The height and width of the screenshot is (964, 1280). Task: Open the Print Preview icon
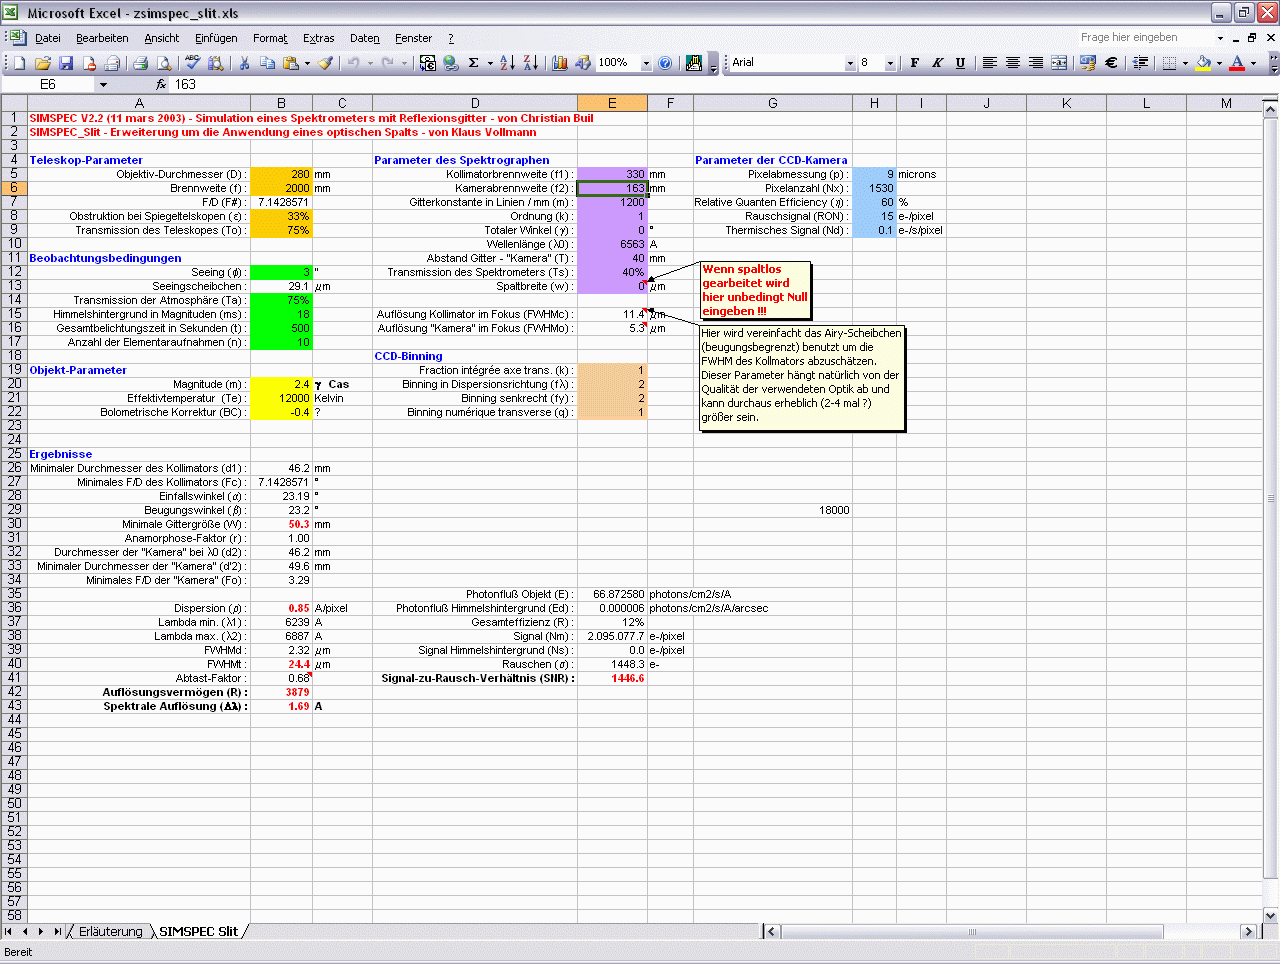164,63
